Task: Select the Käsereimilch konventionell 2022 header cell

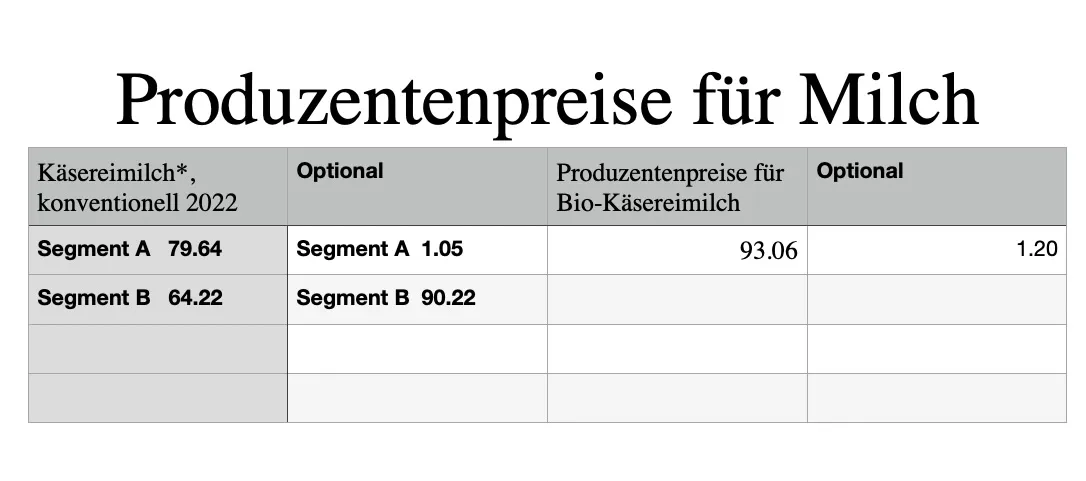Action: [157, 187]
